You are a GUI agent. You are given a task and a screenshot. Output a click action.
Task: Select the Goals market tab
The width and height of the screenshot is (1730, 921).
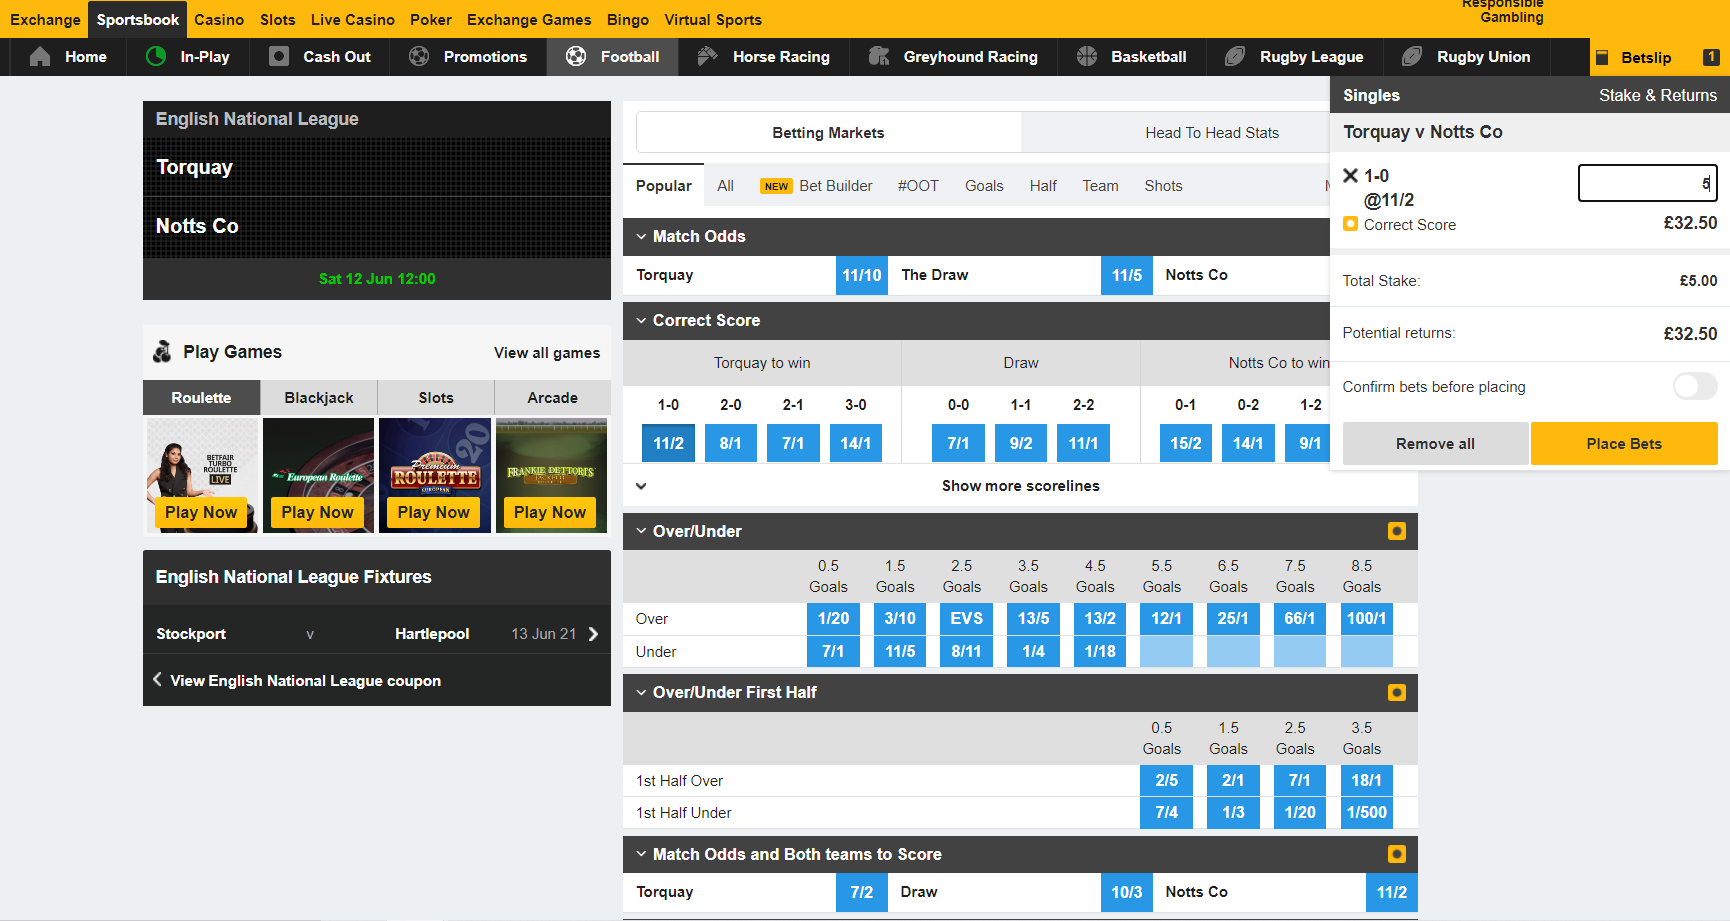click(984, 185)
